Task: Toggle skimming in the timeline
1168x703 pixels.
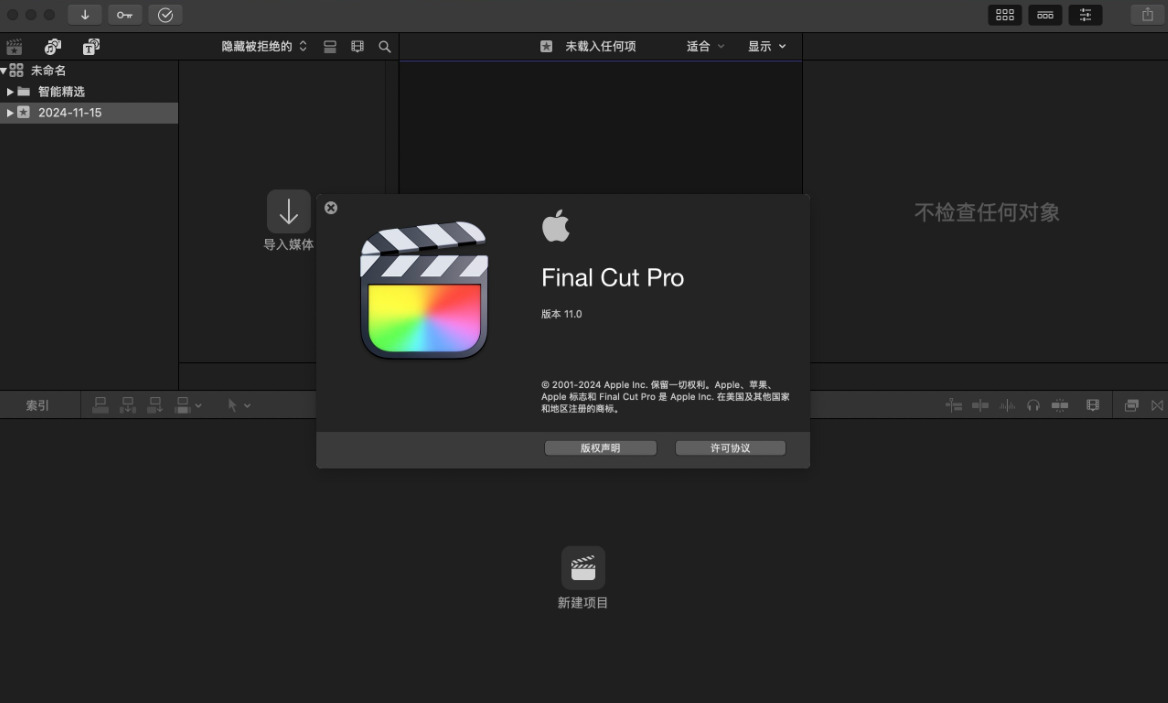Action: 953,405
